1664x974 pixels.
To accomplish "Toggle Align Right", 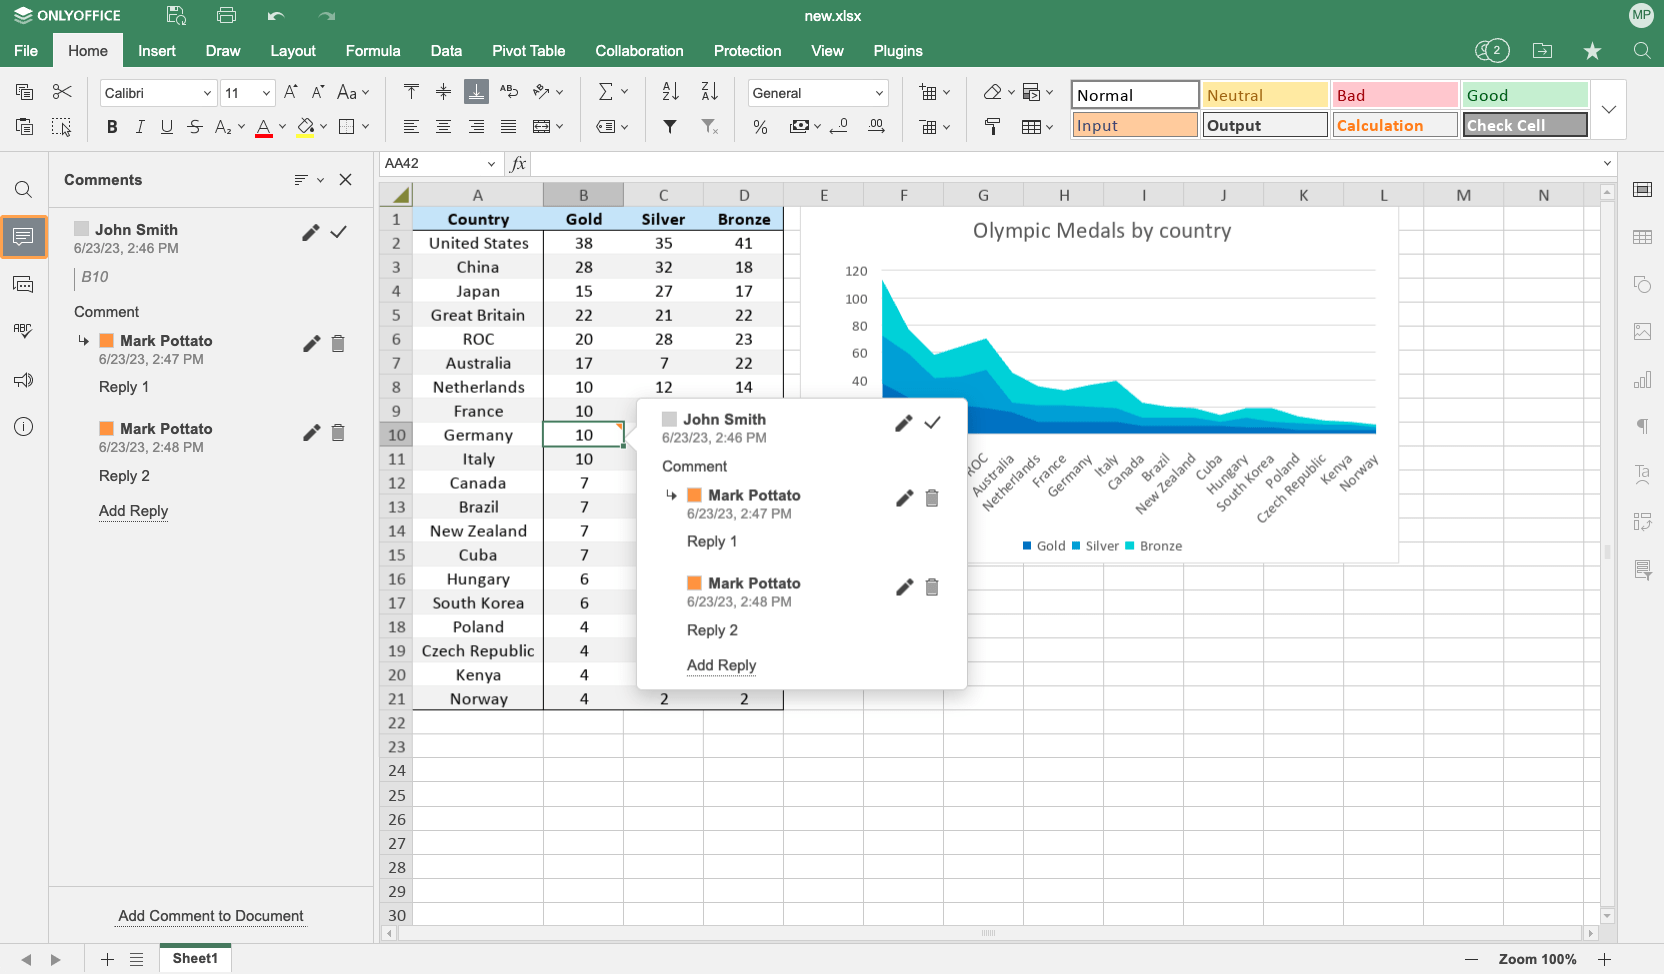I will pos(476,126).
